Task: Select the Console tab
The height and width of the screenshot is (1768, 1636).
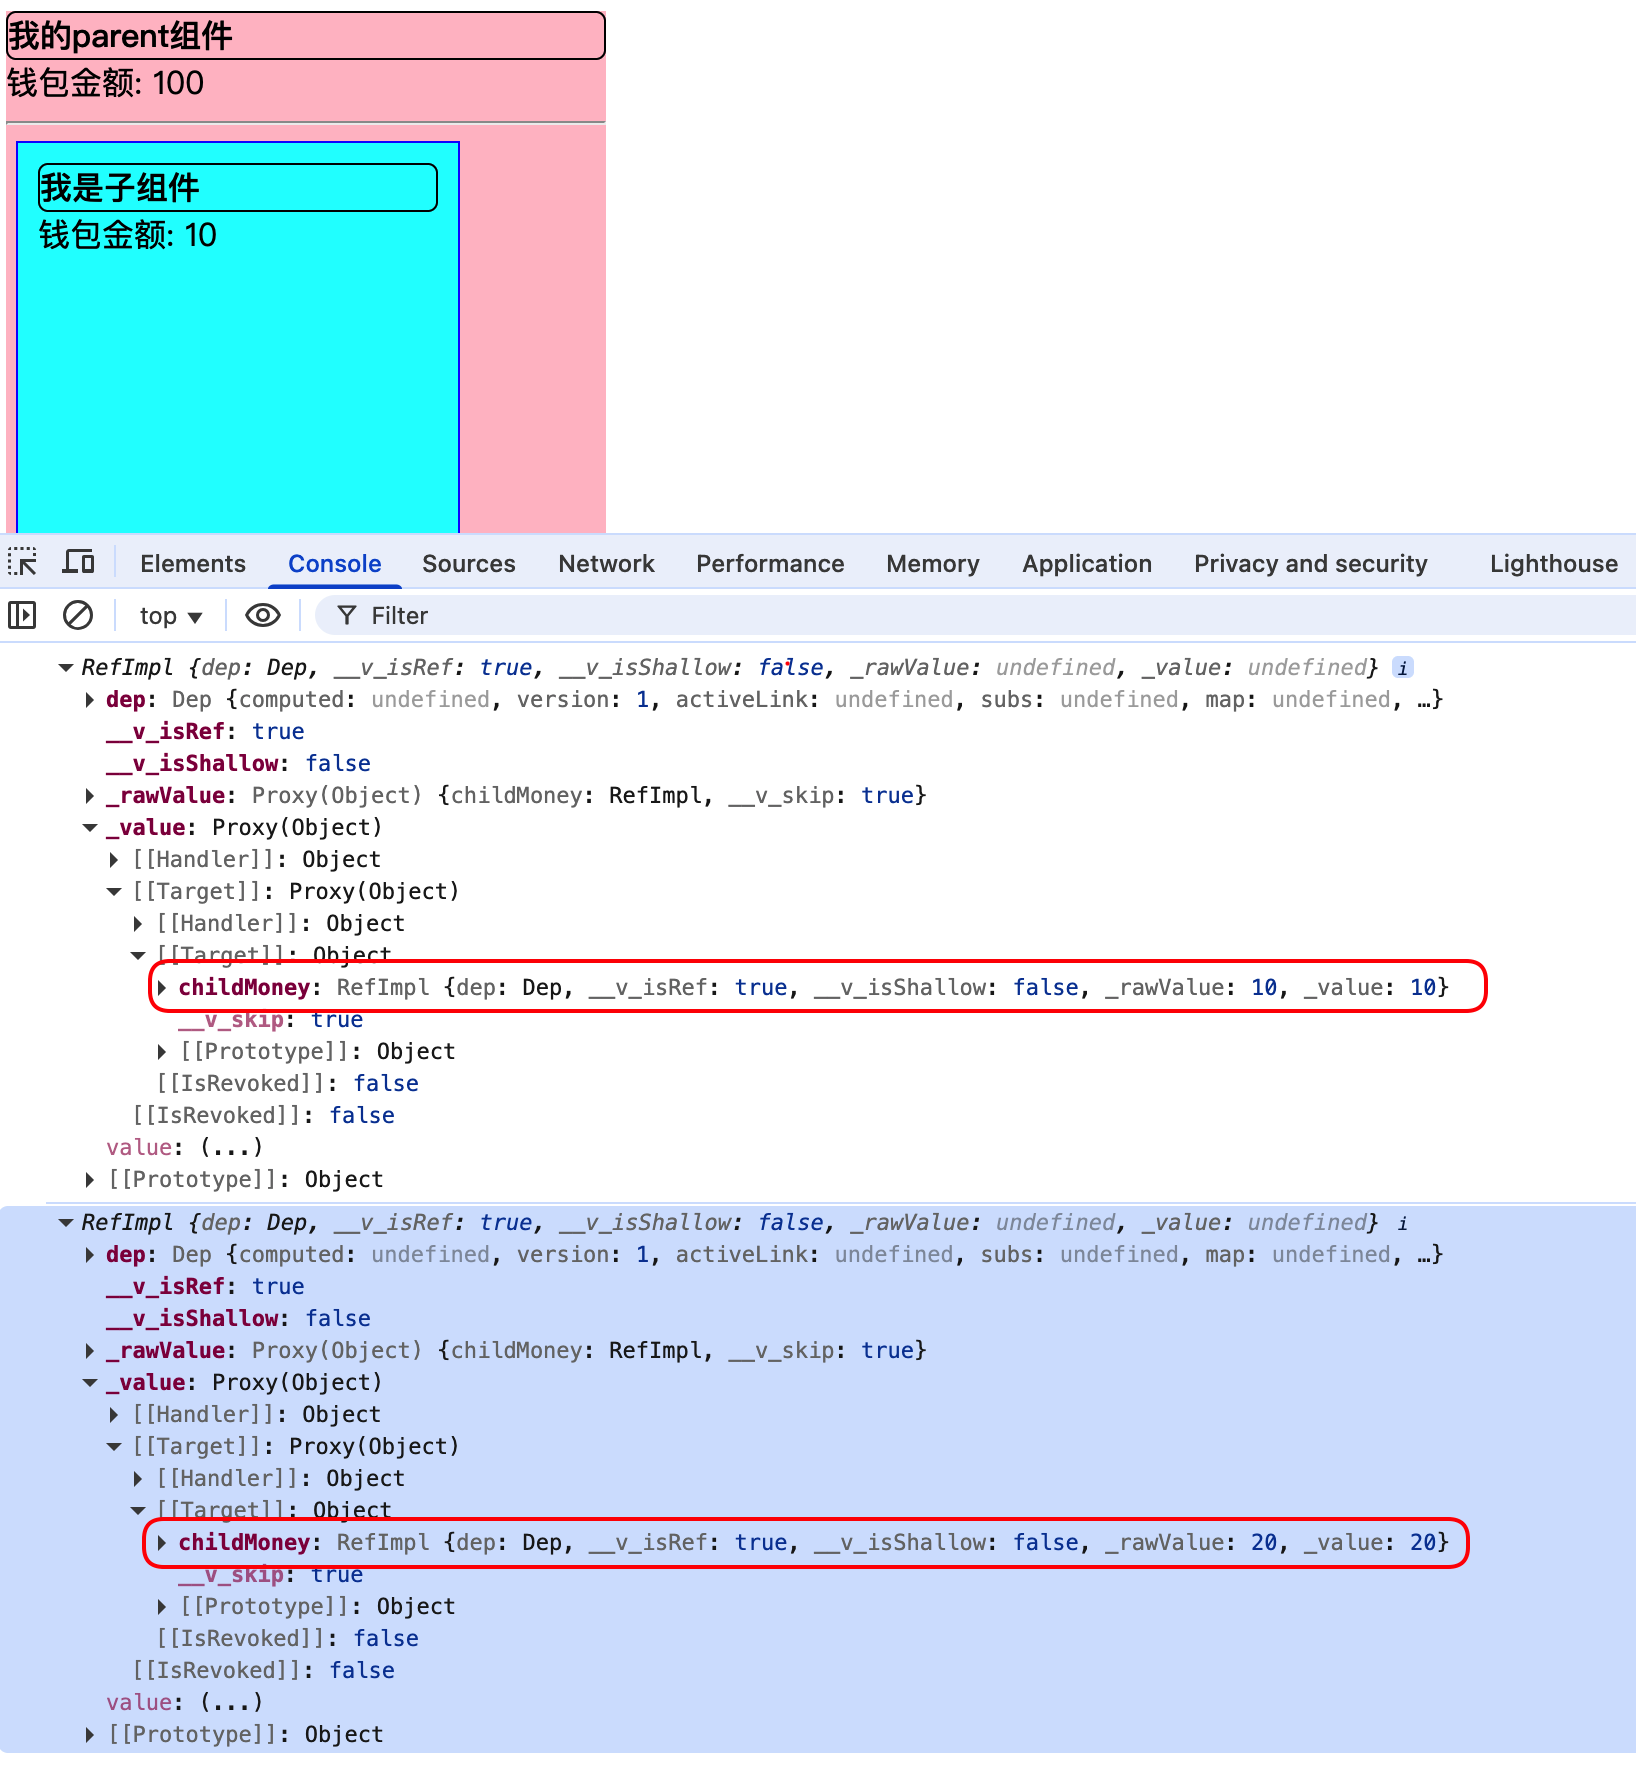Action: 335,563
